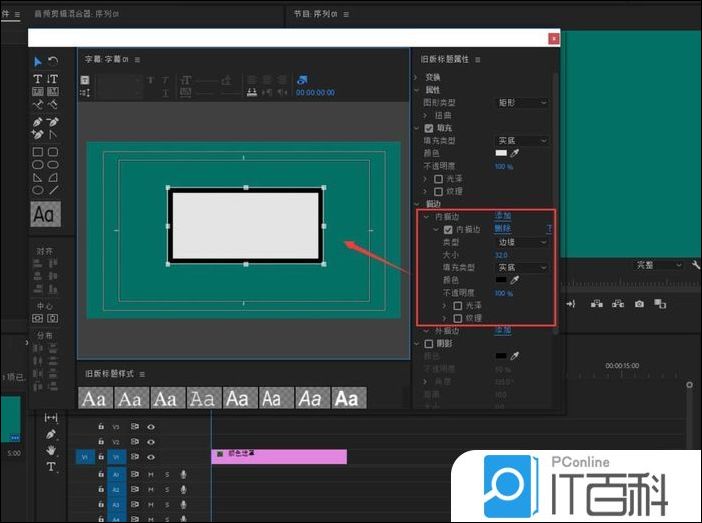Choose the Pen tool in title tools

38,120
